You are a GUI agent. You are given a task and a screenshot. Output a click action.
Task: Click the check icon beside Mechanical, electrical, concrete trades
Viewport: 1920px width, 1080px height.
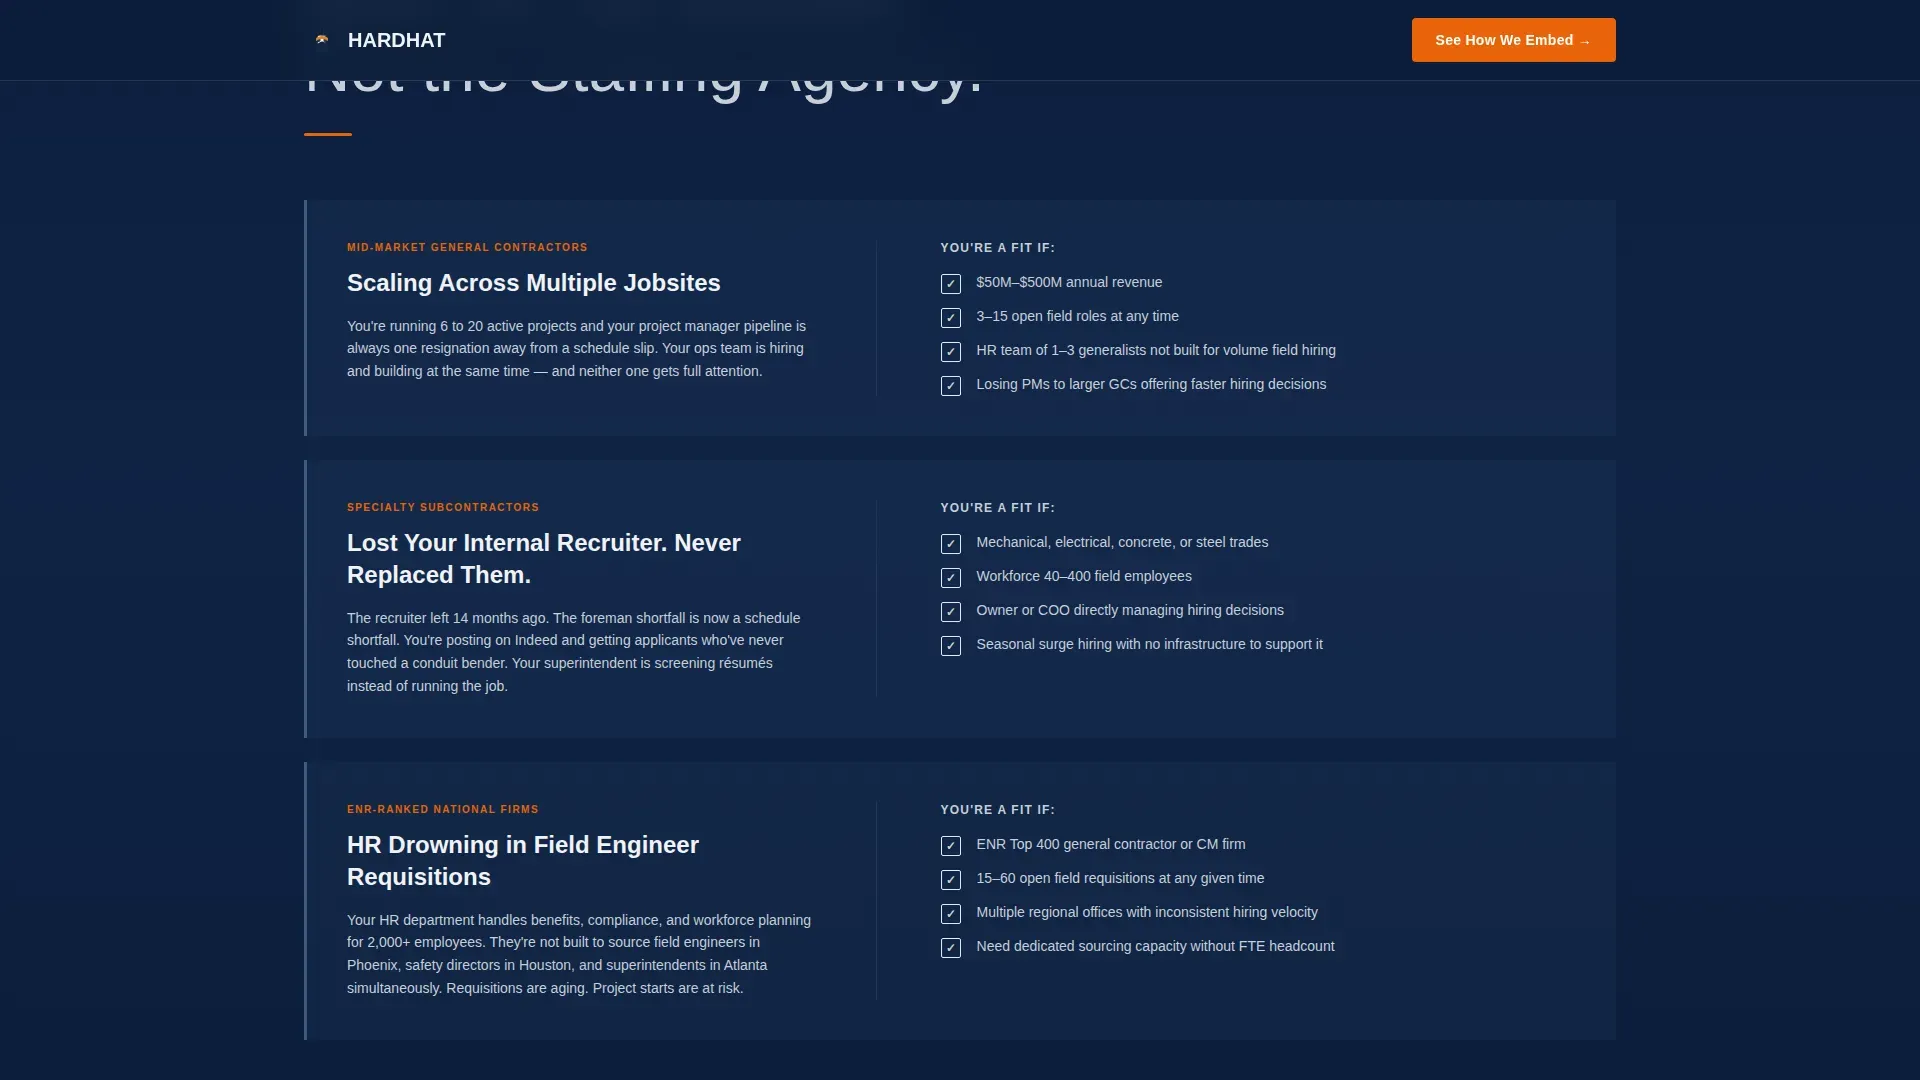pos(951,544)
